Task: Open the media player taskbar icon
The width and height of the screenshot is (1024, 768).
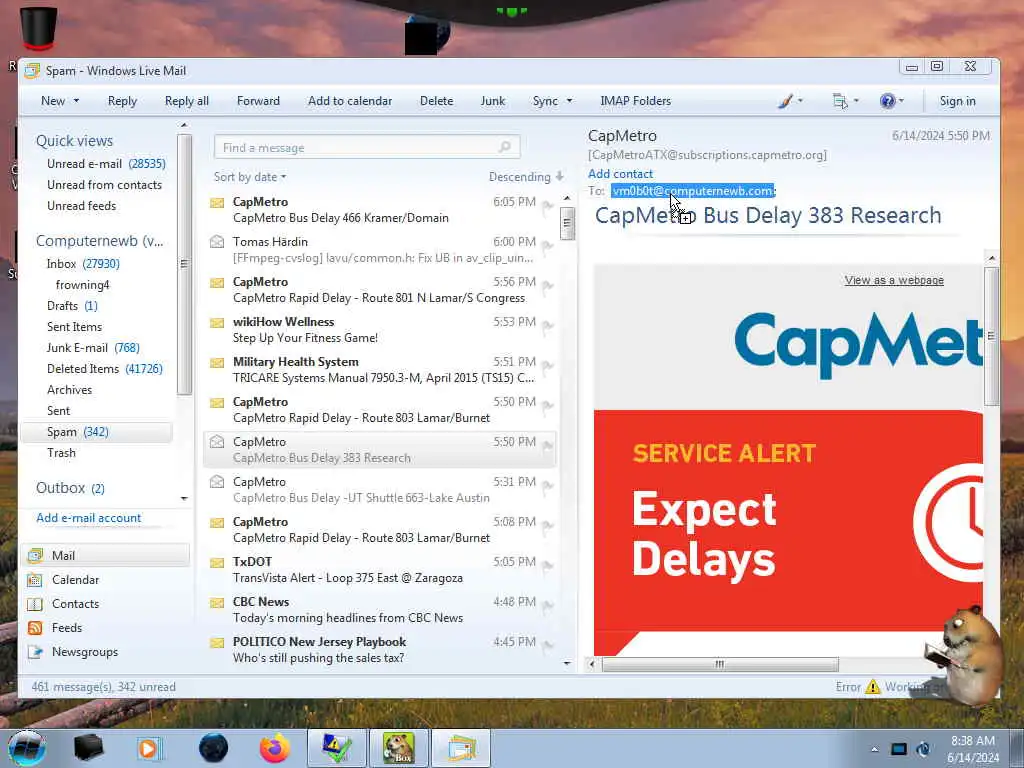Action: pos(150,748)
